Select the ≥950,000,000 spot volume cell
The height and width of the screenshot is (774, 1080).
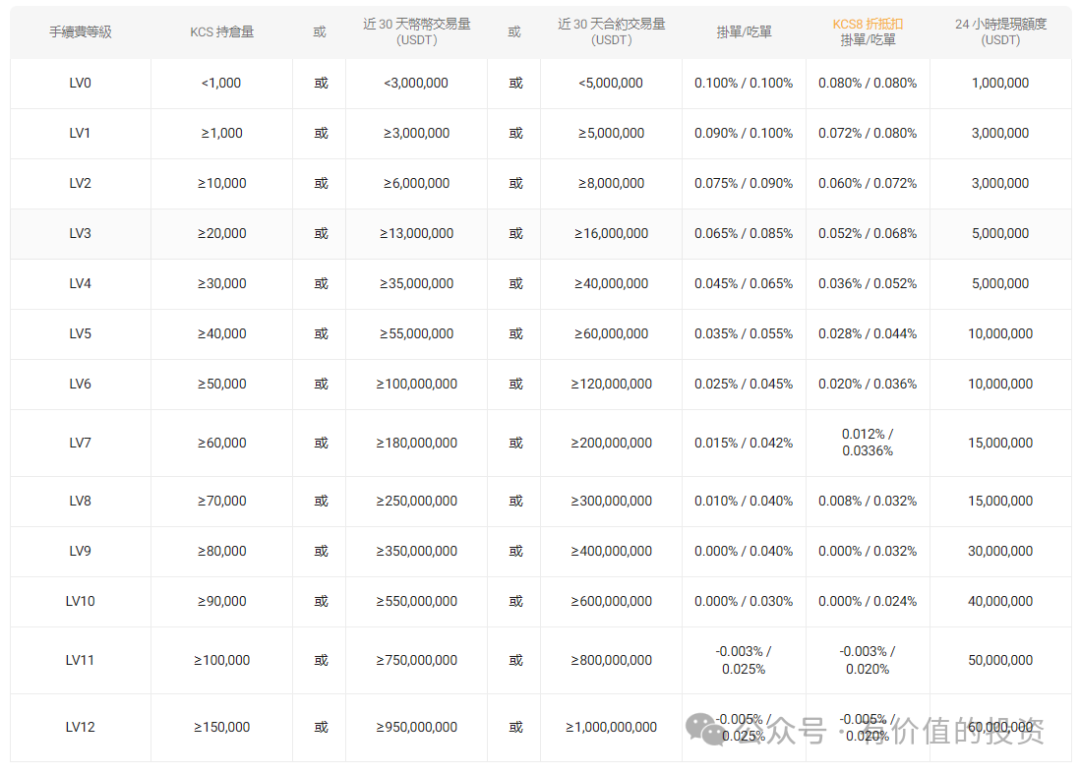point(417,727)
